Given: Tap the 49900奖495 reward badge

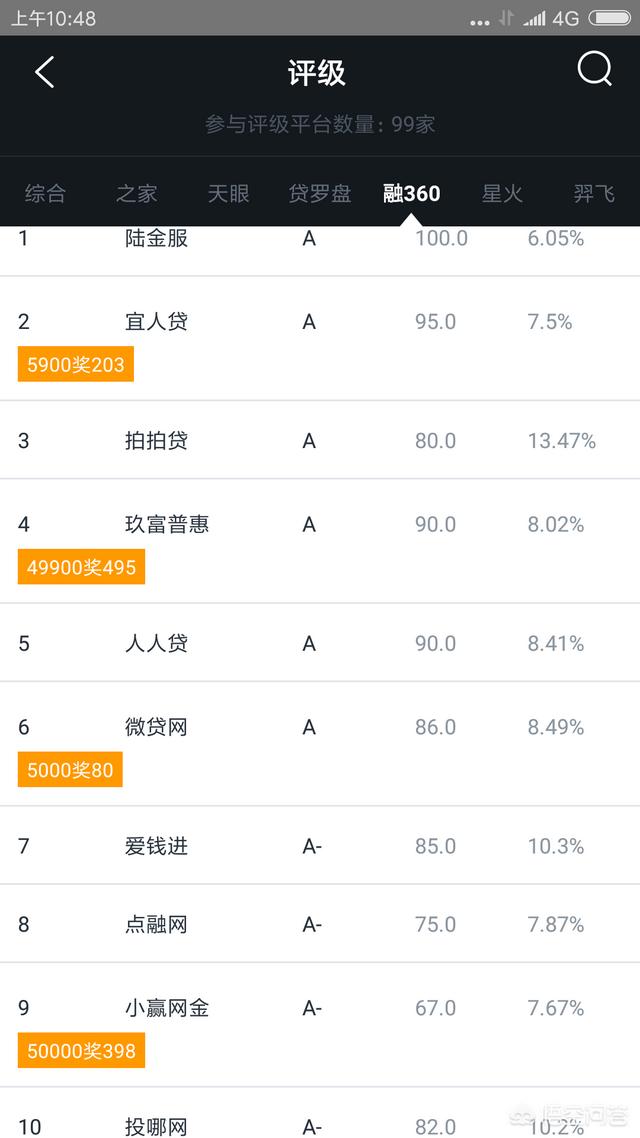Looking at the screenshot, I should [x=81, y=567].
